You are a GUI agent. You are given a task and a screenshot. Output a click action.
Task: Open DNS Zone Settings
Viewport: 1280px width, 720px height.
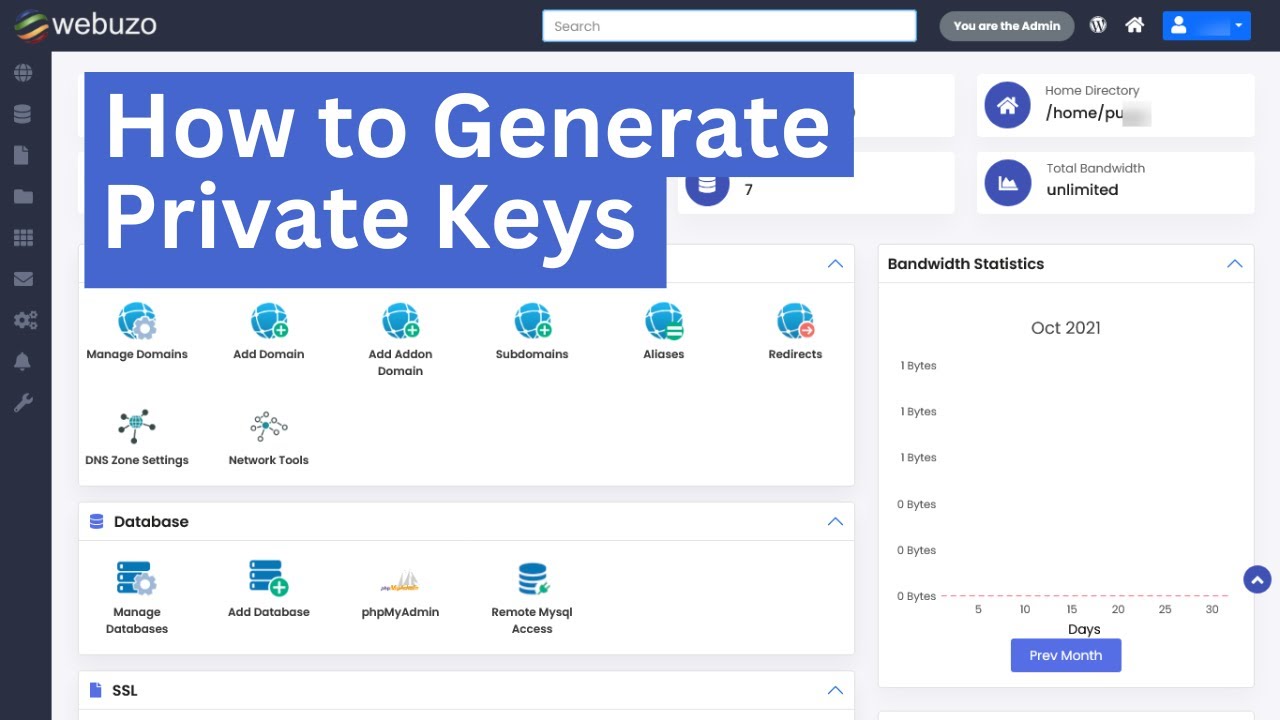(x=137, y=427)
